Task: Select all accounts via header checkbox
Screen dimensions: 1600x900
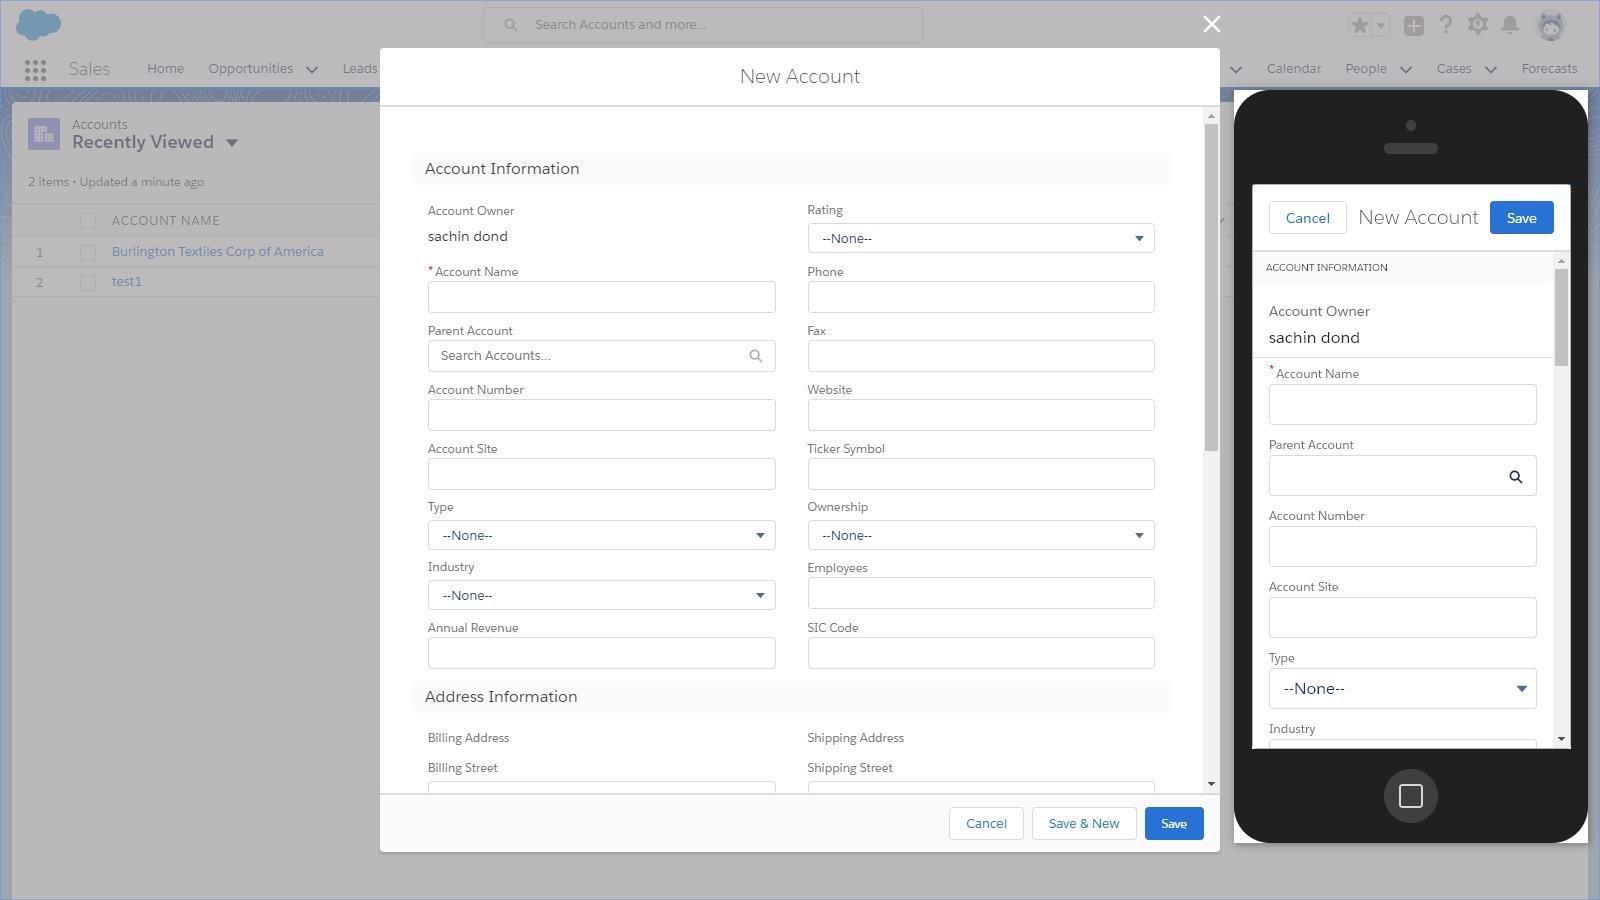Action: [x=88, y=220]
